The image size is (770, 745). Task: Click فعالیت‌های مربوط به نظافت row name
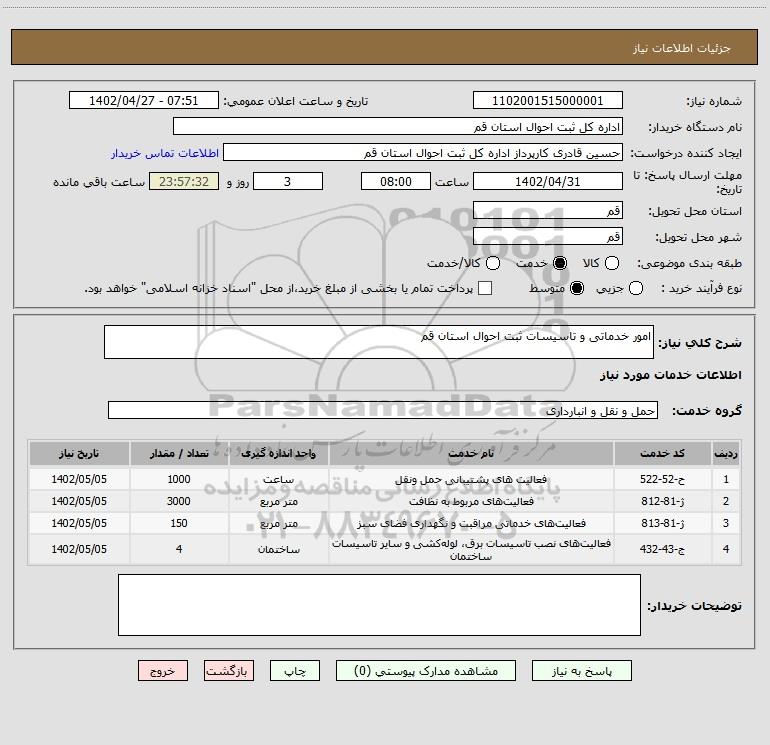click(x=471, y=501)
